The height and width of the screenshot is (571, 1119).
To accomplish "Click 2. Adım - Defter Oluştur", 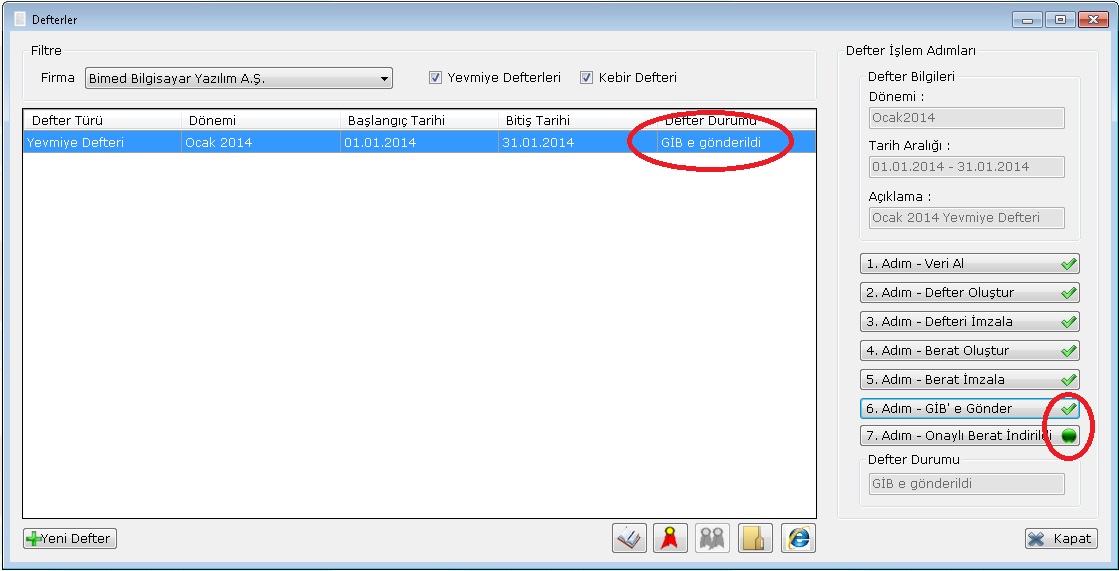I will pyautogui.click(x=969, y=293).
